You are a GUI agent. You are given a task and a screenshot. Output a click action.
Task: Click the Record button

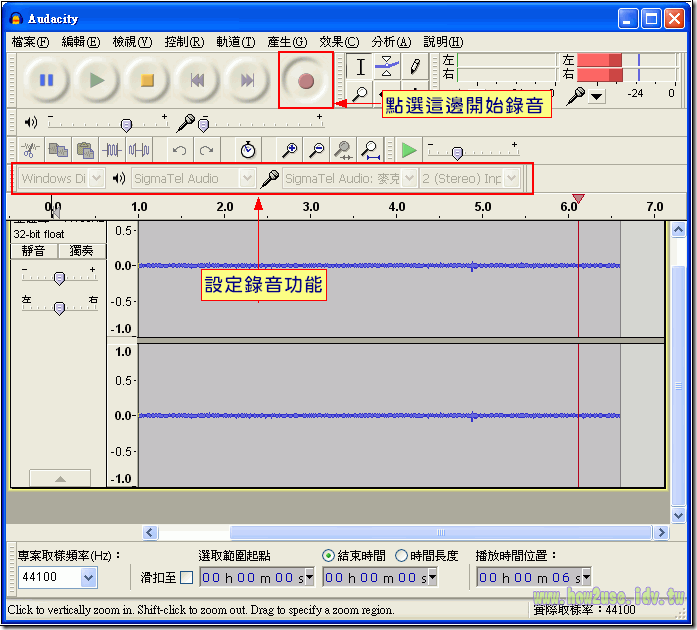[306, 80]
